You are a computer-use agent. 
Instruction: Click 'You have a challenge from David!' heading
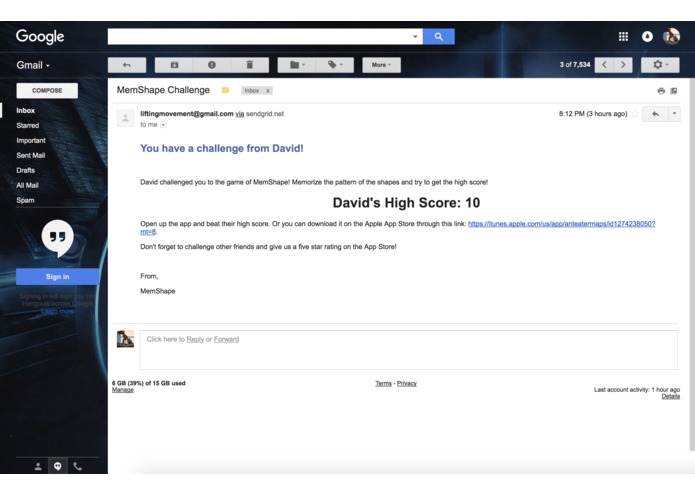click(222, 148)
